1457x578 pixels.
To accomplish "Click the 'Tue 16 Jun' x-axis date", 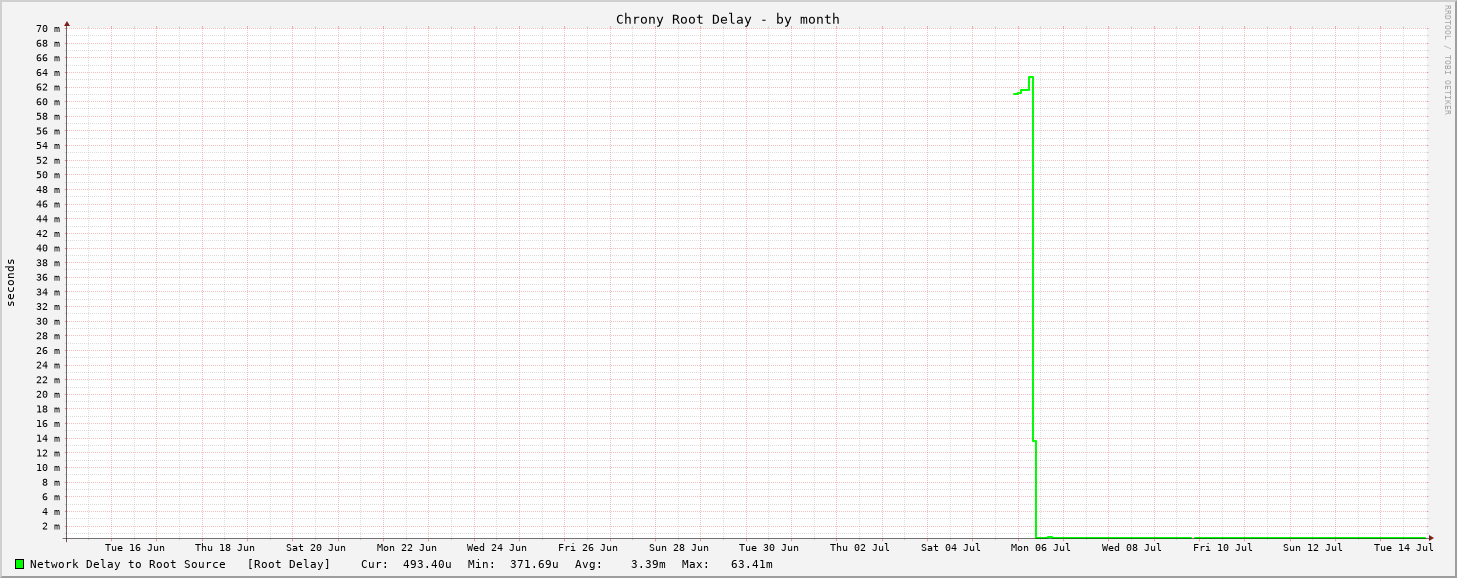I will tap(135, 547).
